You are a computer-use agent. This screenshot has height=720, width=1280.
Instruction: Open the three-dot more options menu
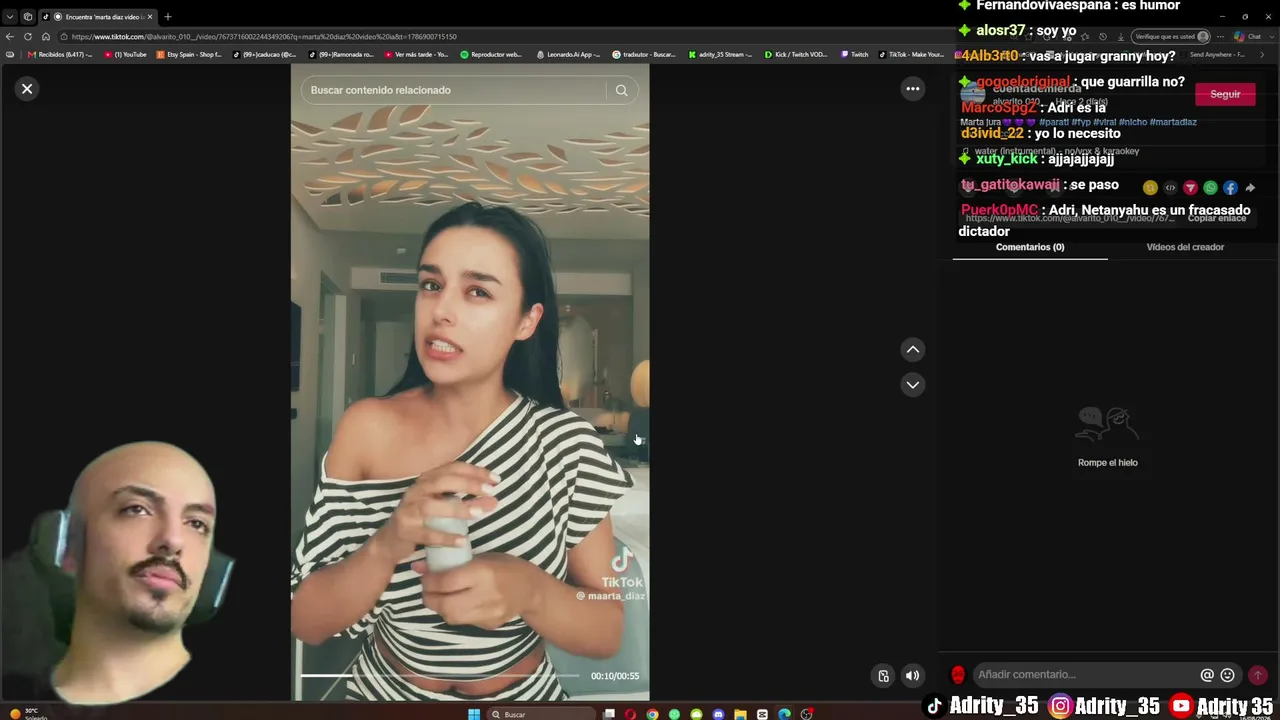[x=912, y=89]
